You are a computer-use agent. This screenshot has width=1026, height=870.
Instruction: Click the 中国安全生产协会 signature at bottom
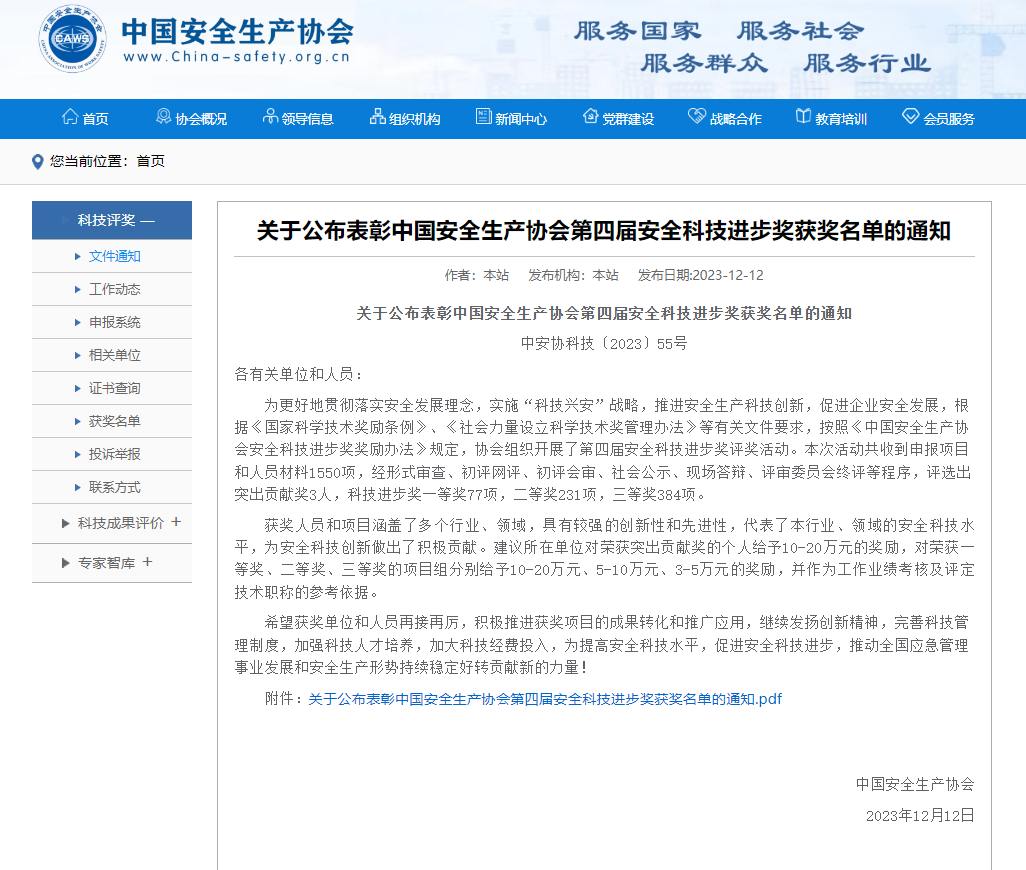(x=915, y=784)
